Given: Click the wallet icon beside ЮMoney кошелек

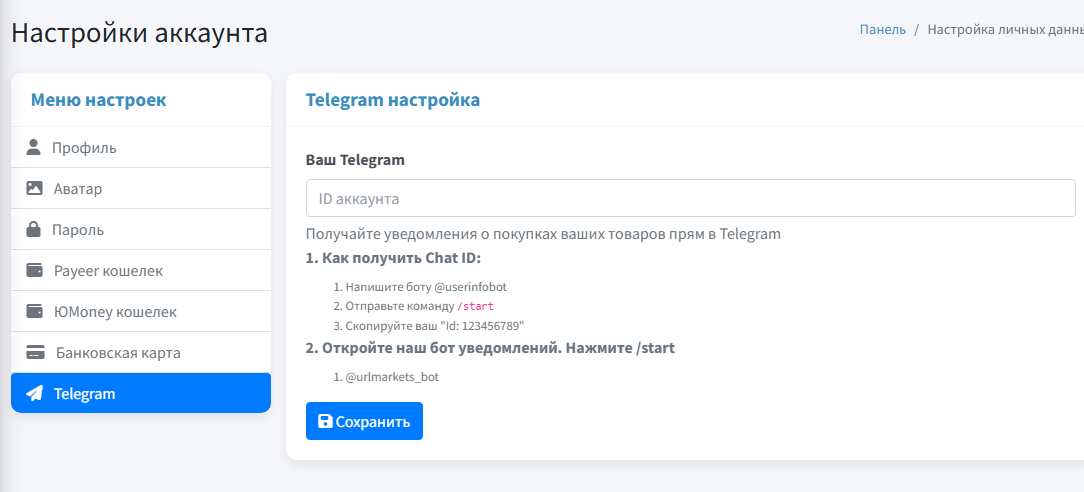Looking at the screenshot, I should pos(34,311).
